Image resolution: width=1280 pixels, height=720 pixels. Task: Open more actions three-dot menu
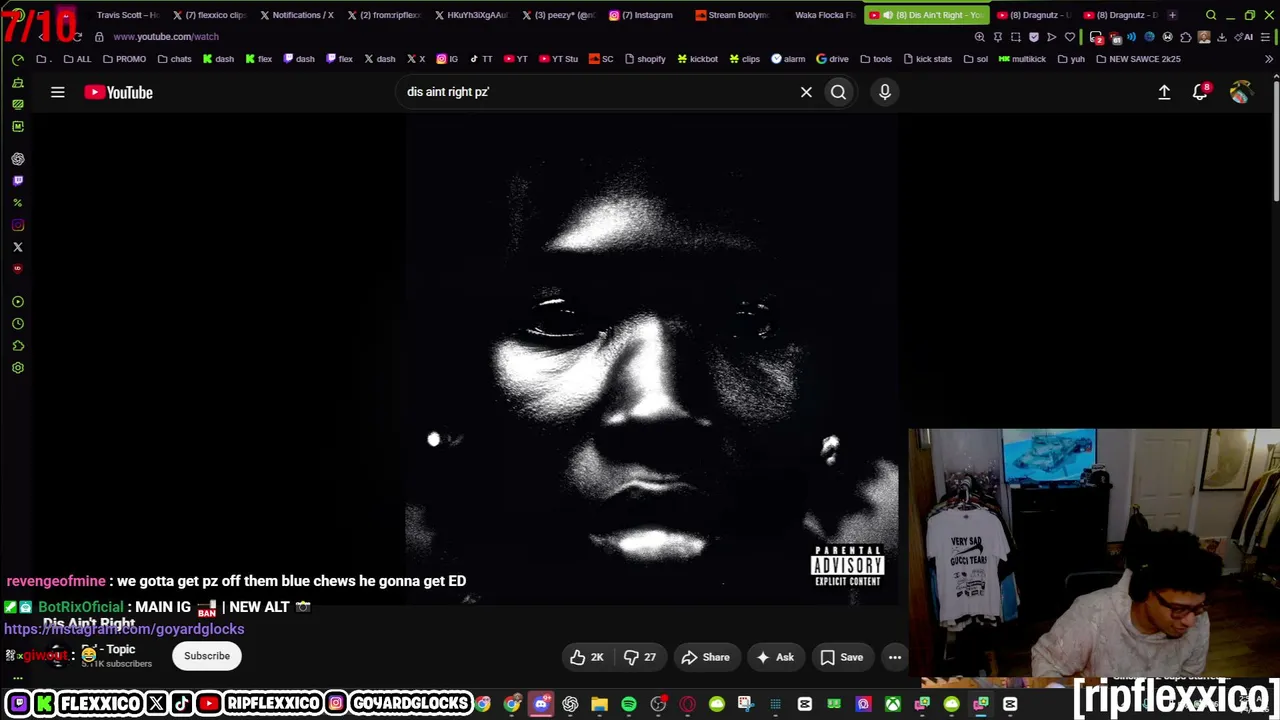click(895, 657)
